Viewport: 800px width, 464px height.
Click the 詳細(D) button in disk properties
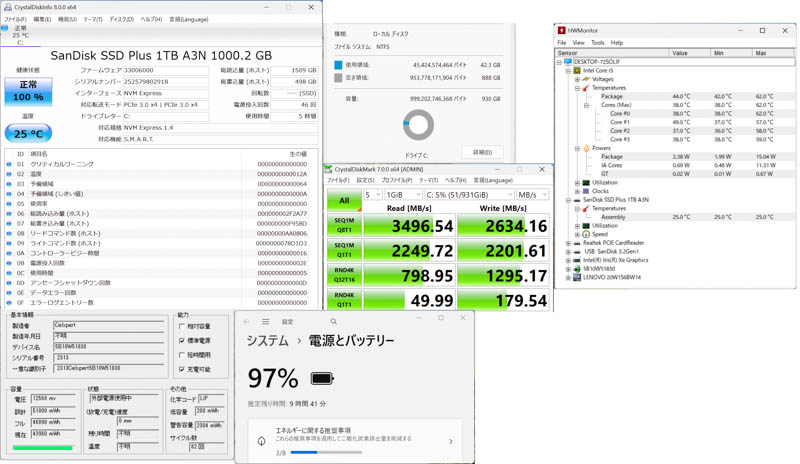click(482, 152)
